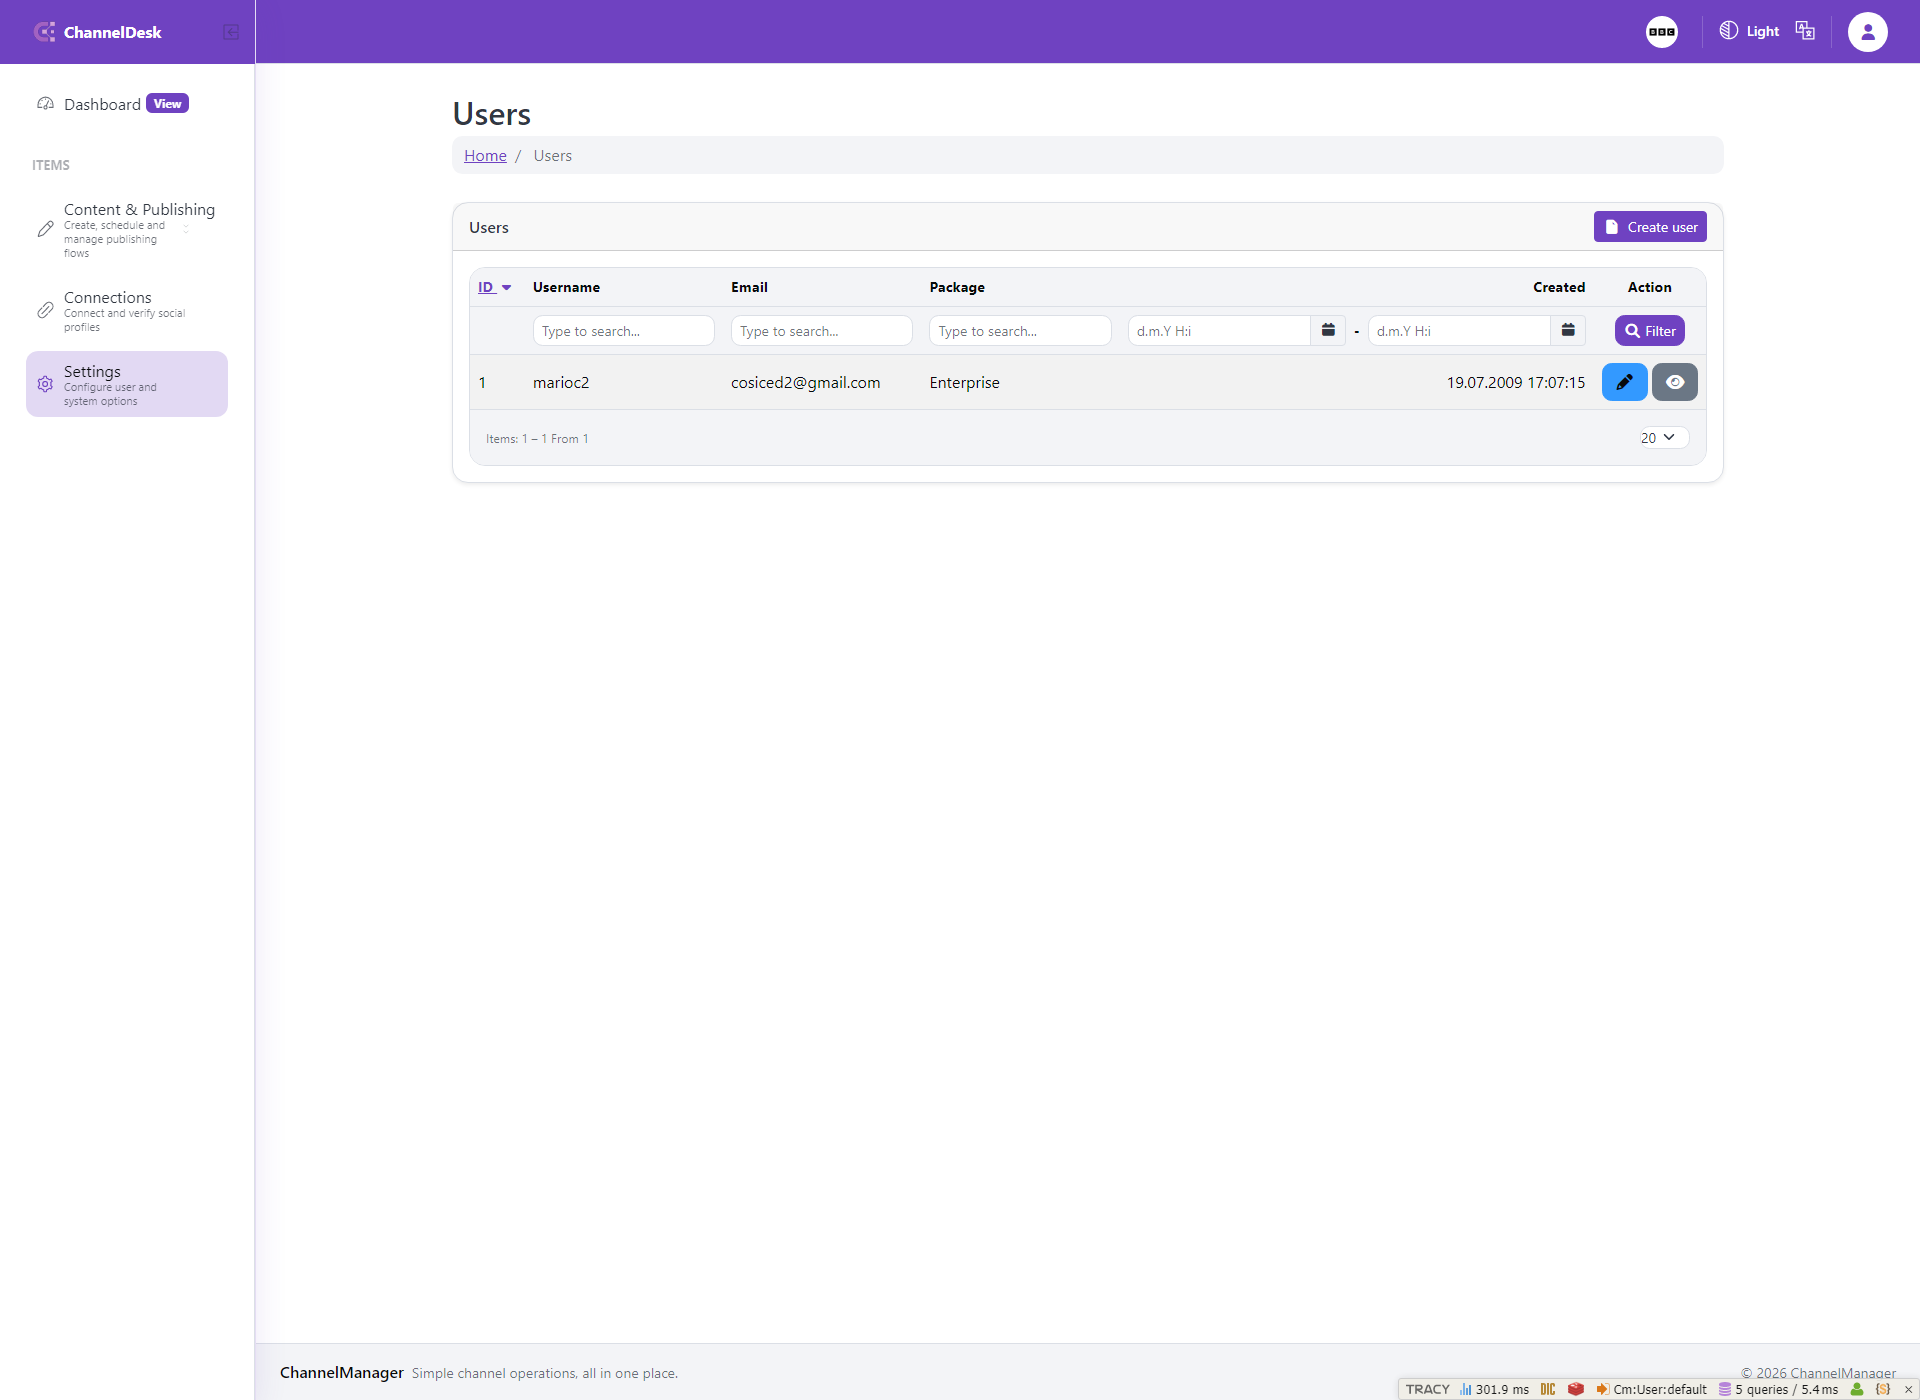Click the Created start date field
This screenshot has width=1920, height=1400.
click(1219, 331)
